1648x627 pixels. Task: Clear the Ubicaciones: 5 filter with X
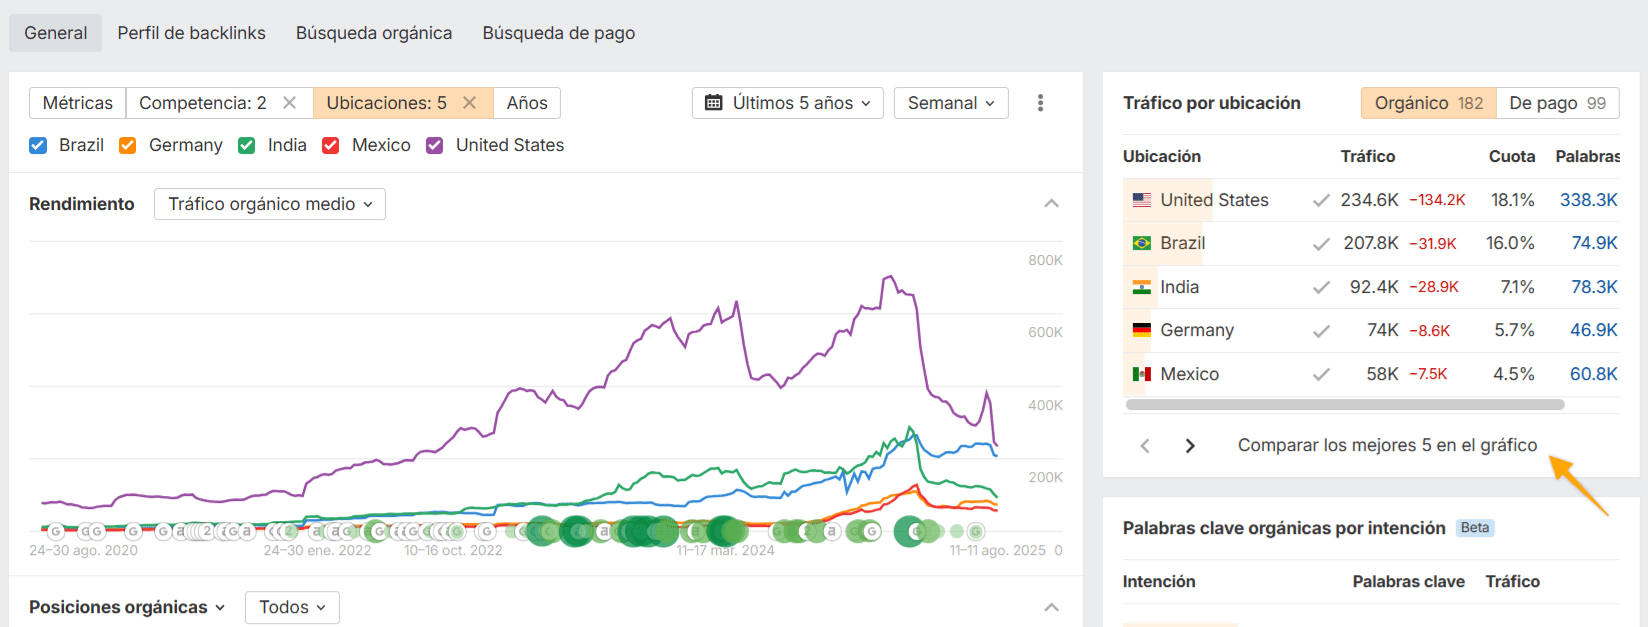(x=469, y=103)
